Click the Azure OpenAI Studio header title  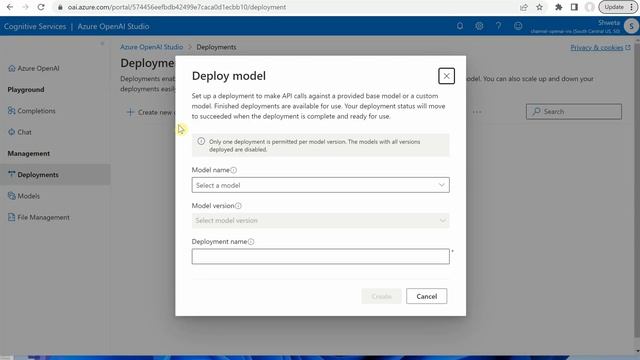[x=113, y=27]
